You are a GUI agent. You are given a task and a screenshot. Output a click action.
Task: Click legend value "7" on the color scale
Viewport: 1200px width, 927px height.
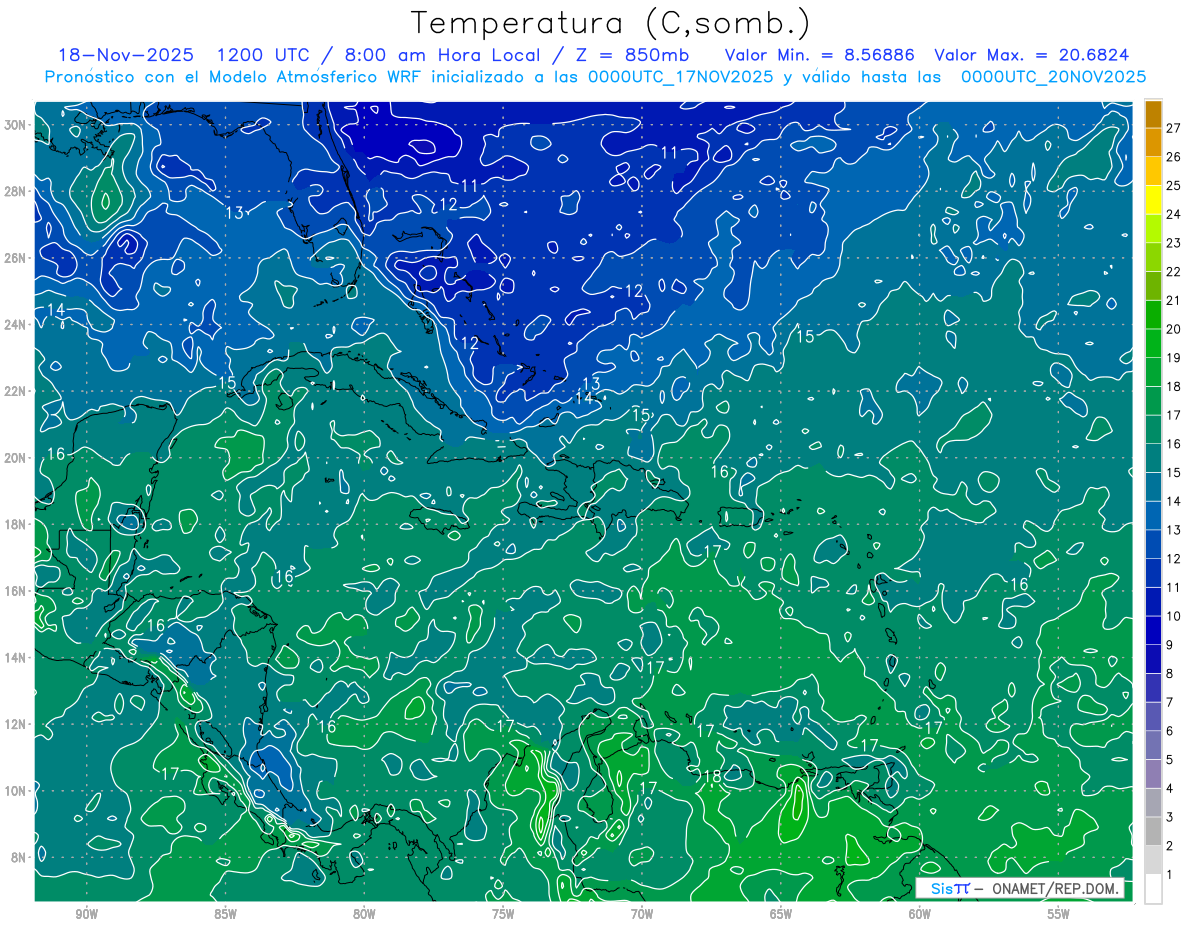point(1170,702)
